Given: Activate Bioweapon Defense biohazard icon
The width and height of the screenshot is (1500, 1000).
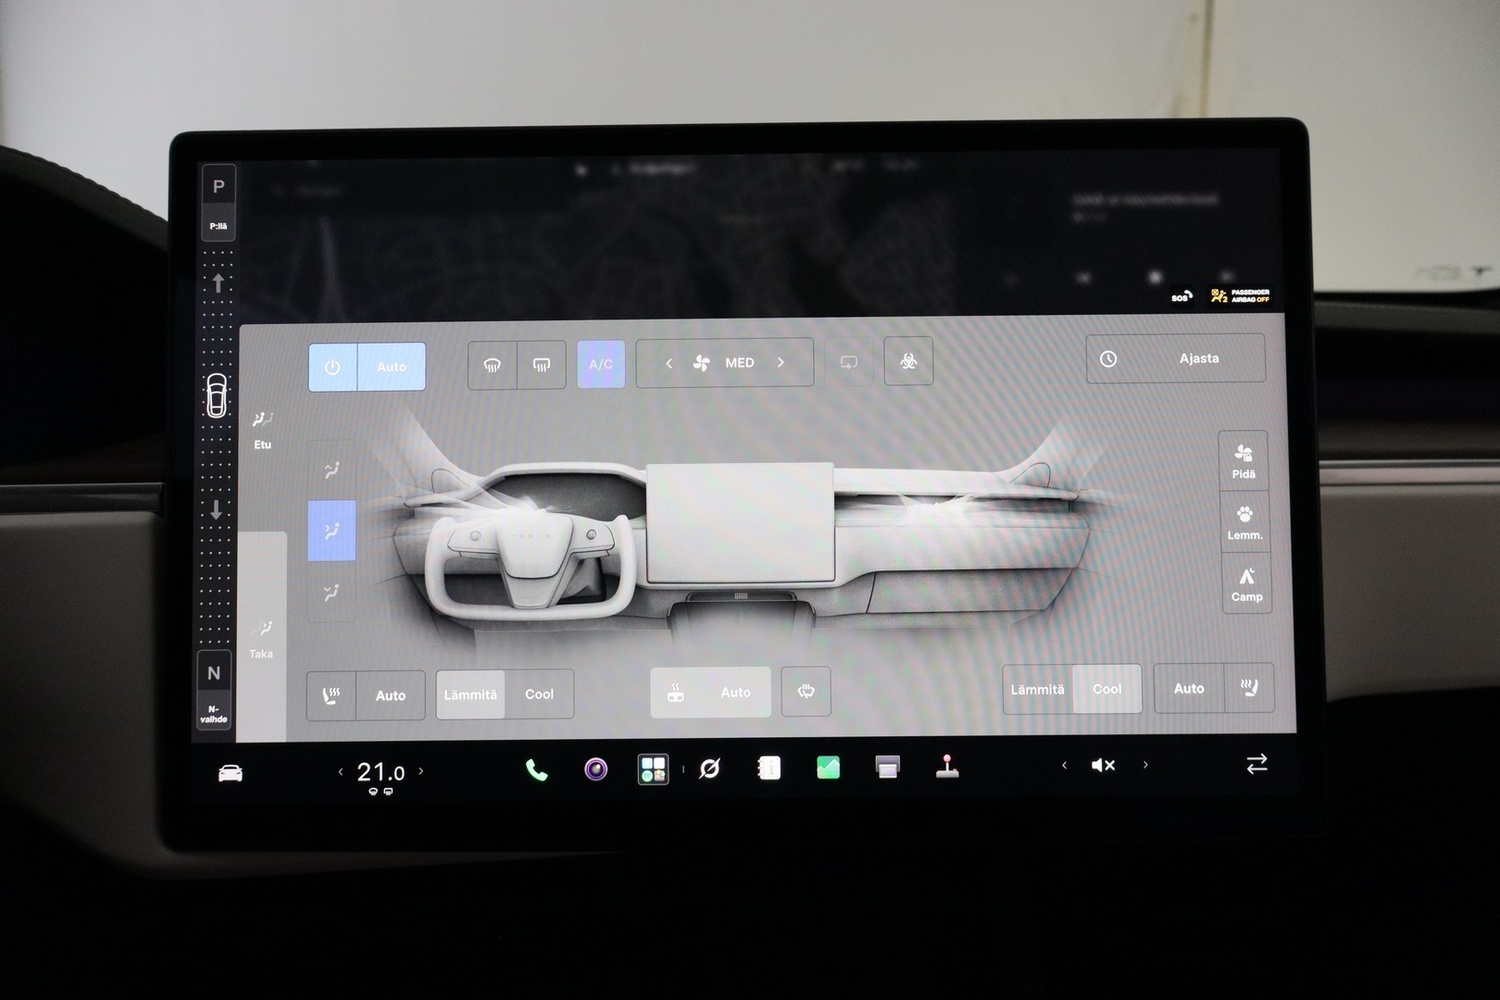Looking at the screenshot, I should 909,361.
